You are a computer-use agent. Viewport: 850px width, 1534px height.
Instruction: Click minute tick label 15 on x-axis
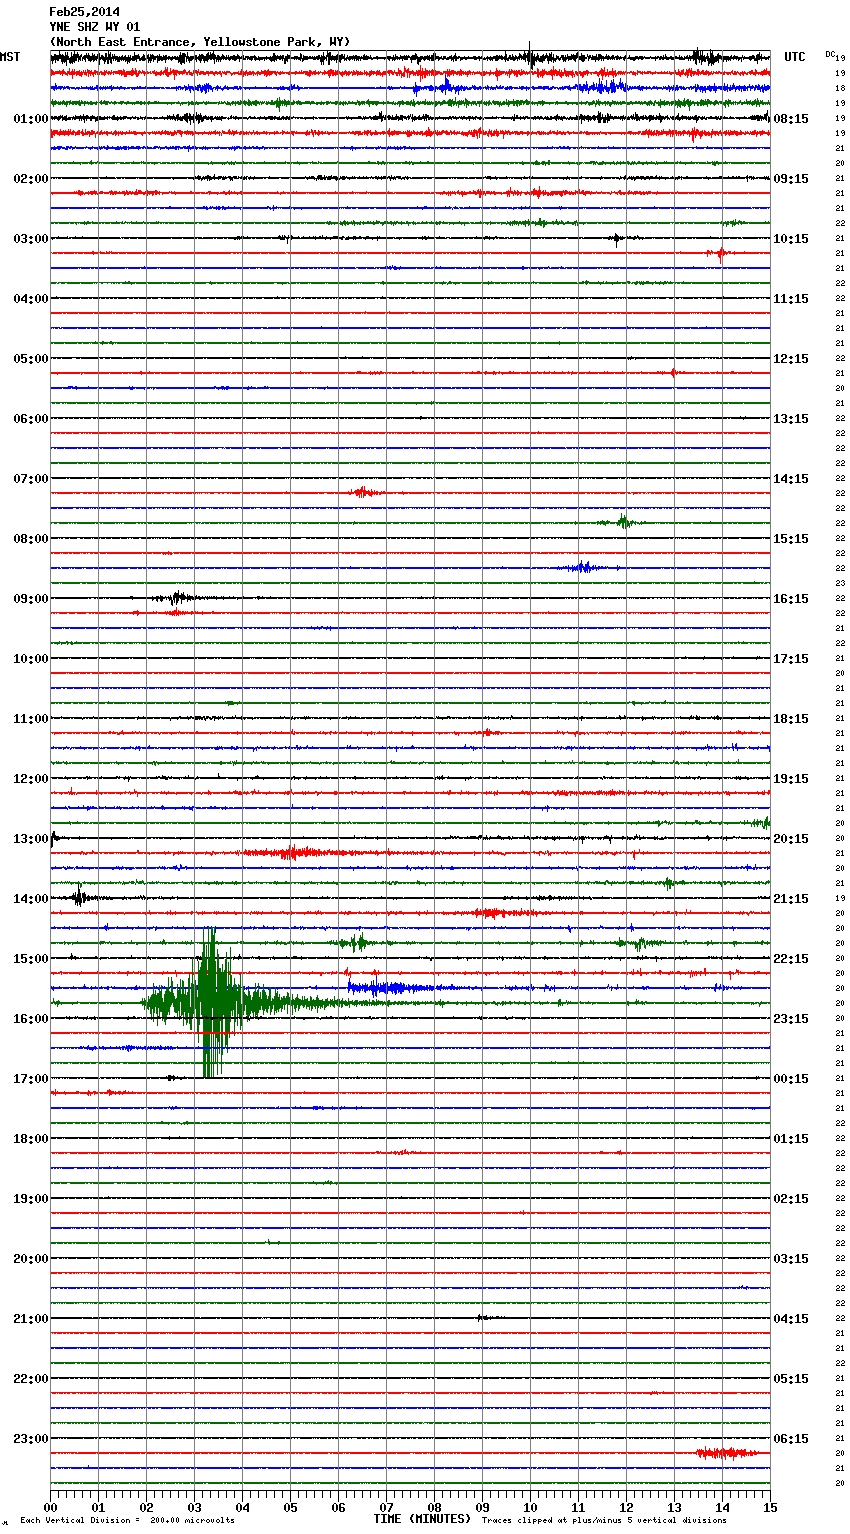770,1507
